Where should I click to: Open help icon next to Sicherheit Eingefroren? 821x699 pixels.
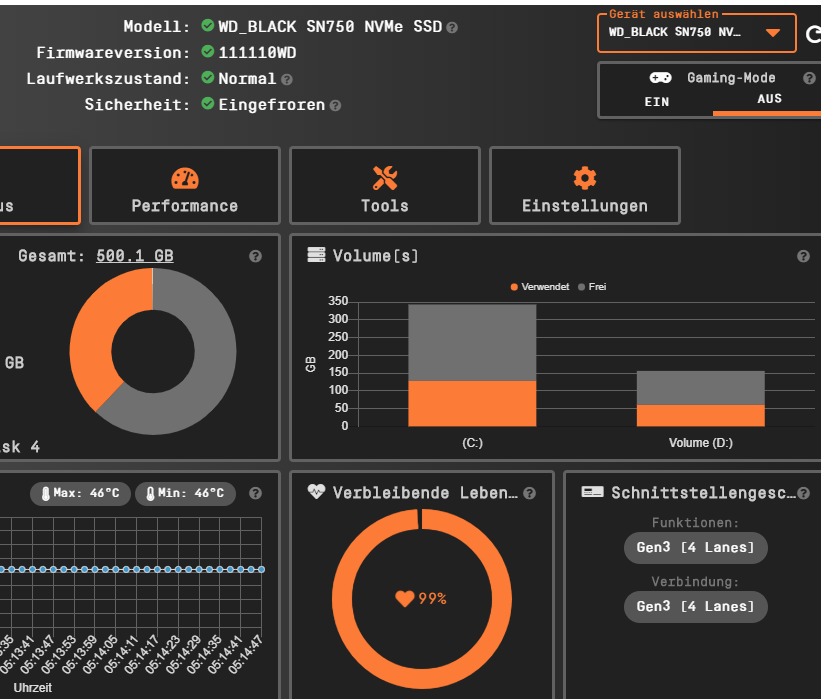335,106
